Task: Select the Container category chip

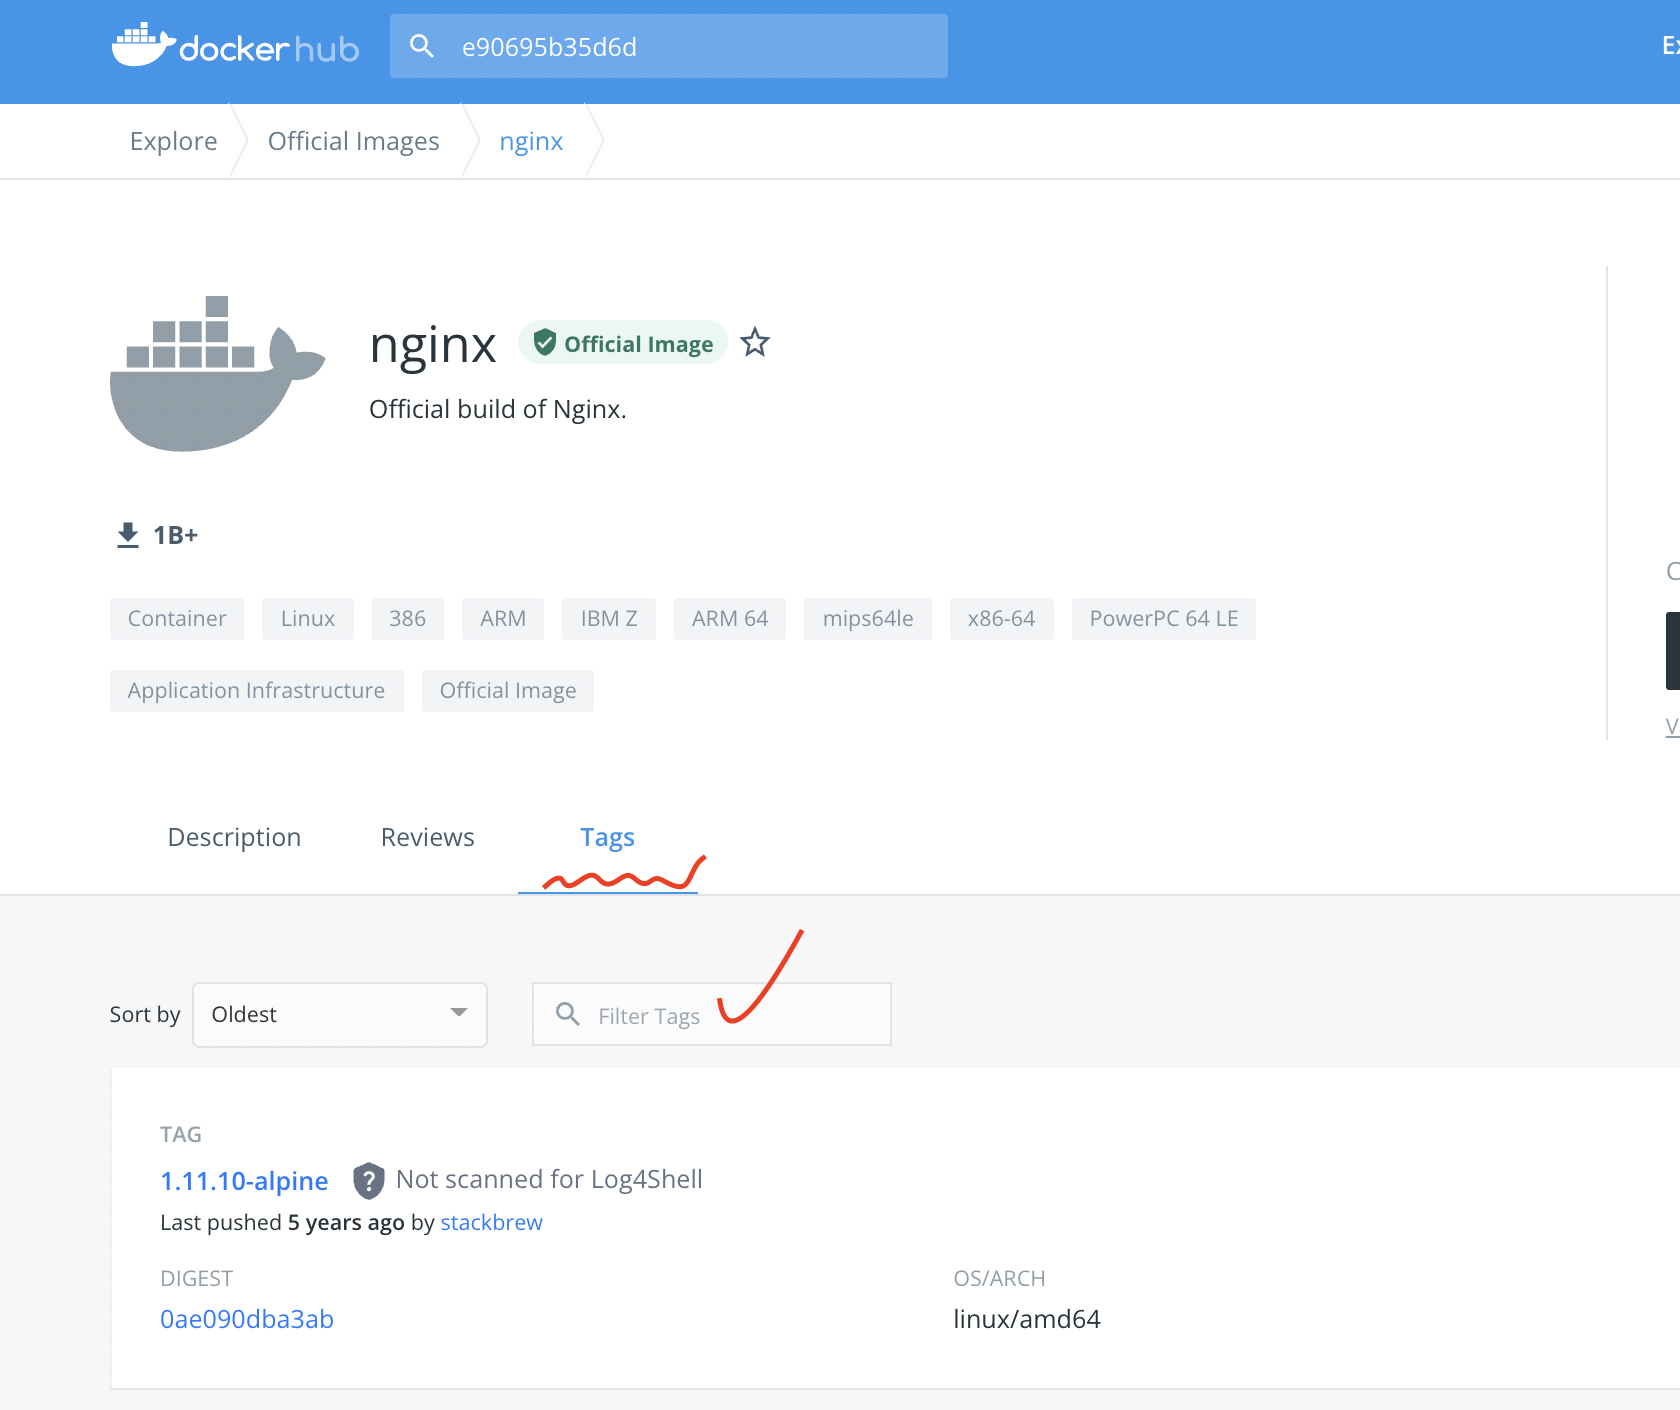Action: point(177,619)
